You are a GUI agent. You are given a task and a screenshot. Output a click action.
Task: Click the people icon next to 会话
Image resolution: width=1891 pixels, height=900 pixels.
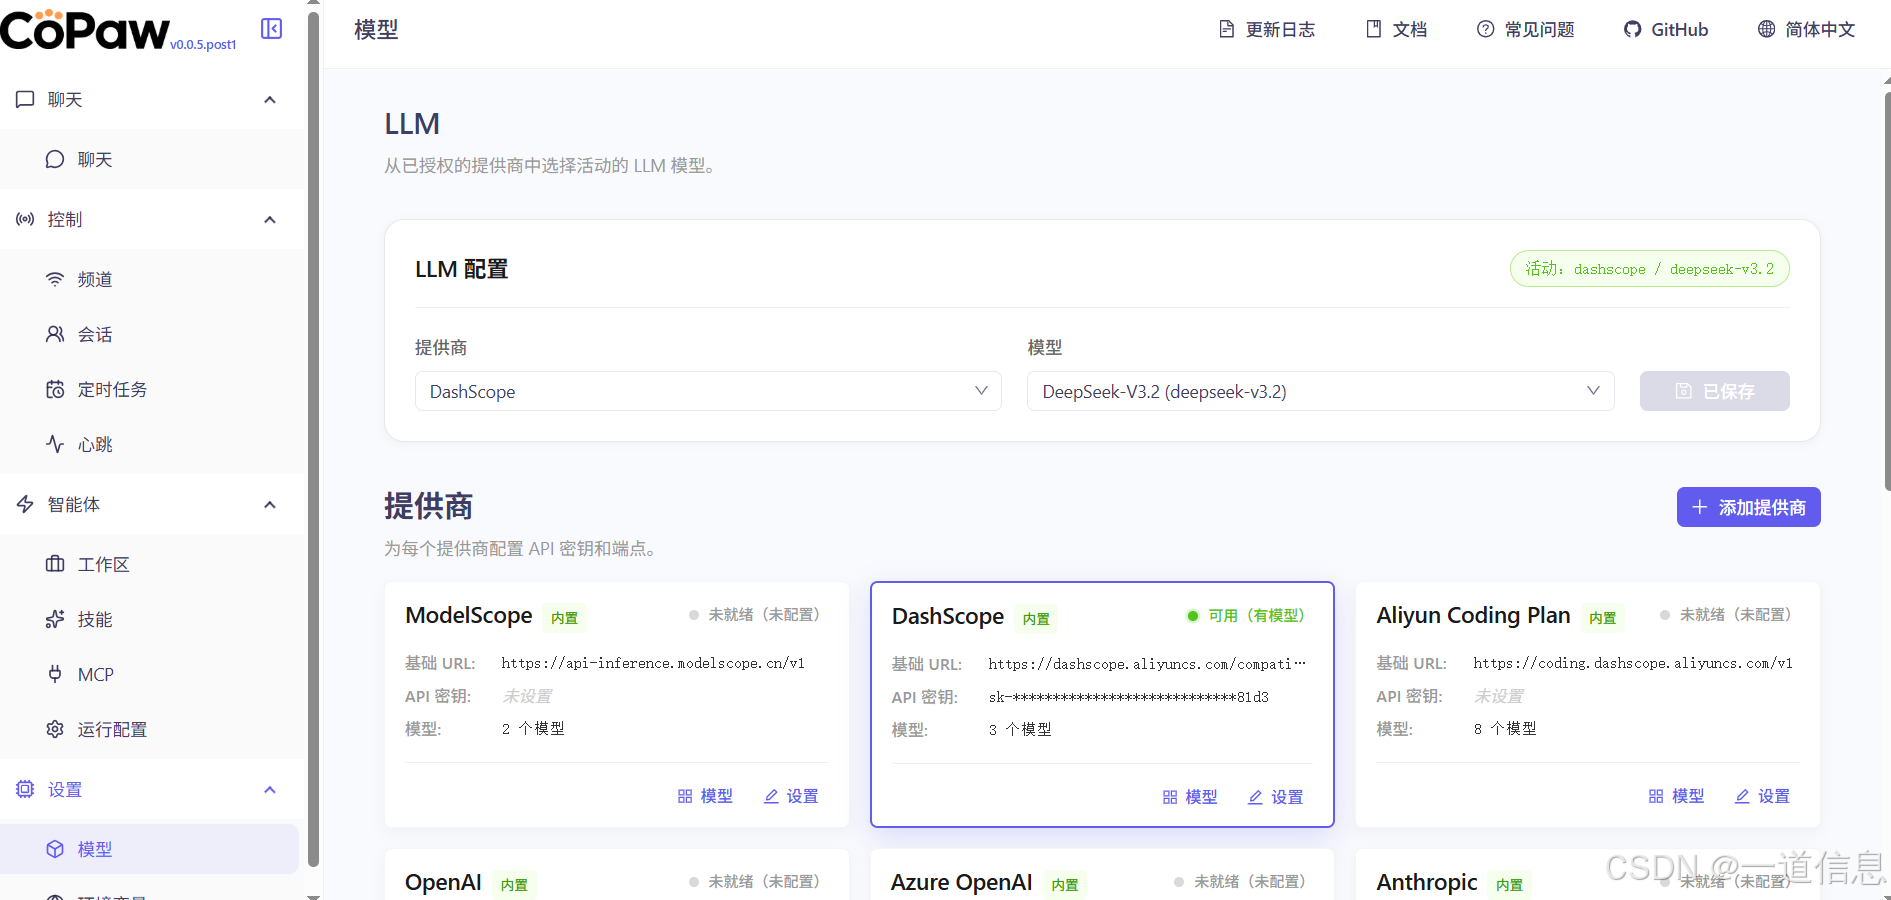tap(55, 334)
